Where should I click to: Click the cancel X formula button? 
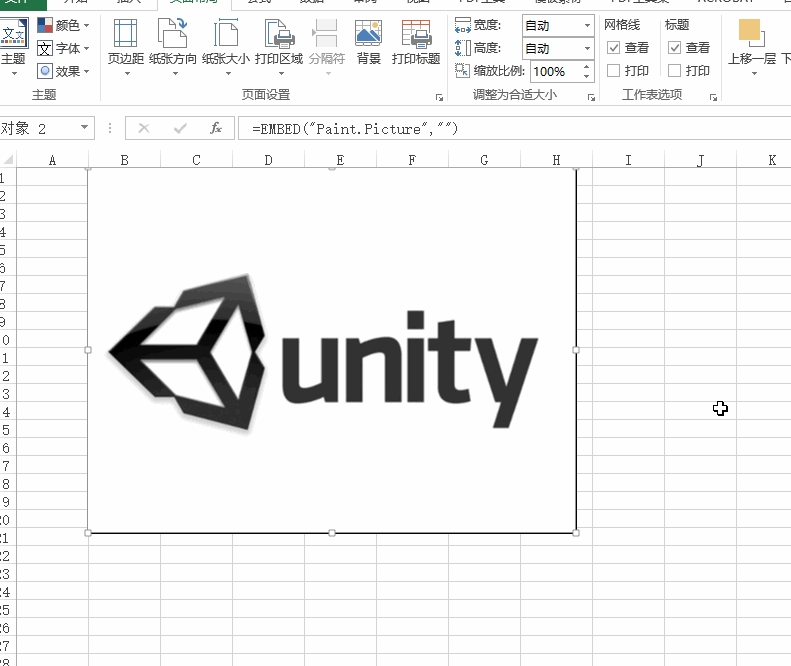(x=144, y=128)
